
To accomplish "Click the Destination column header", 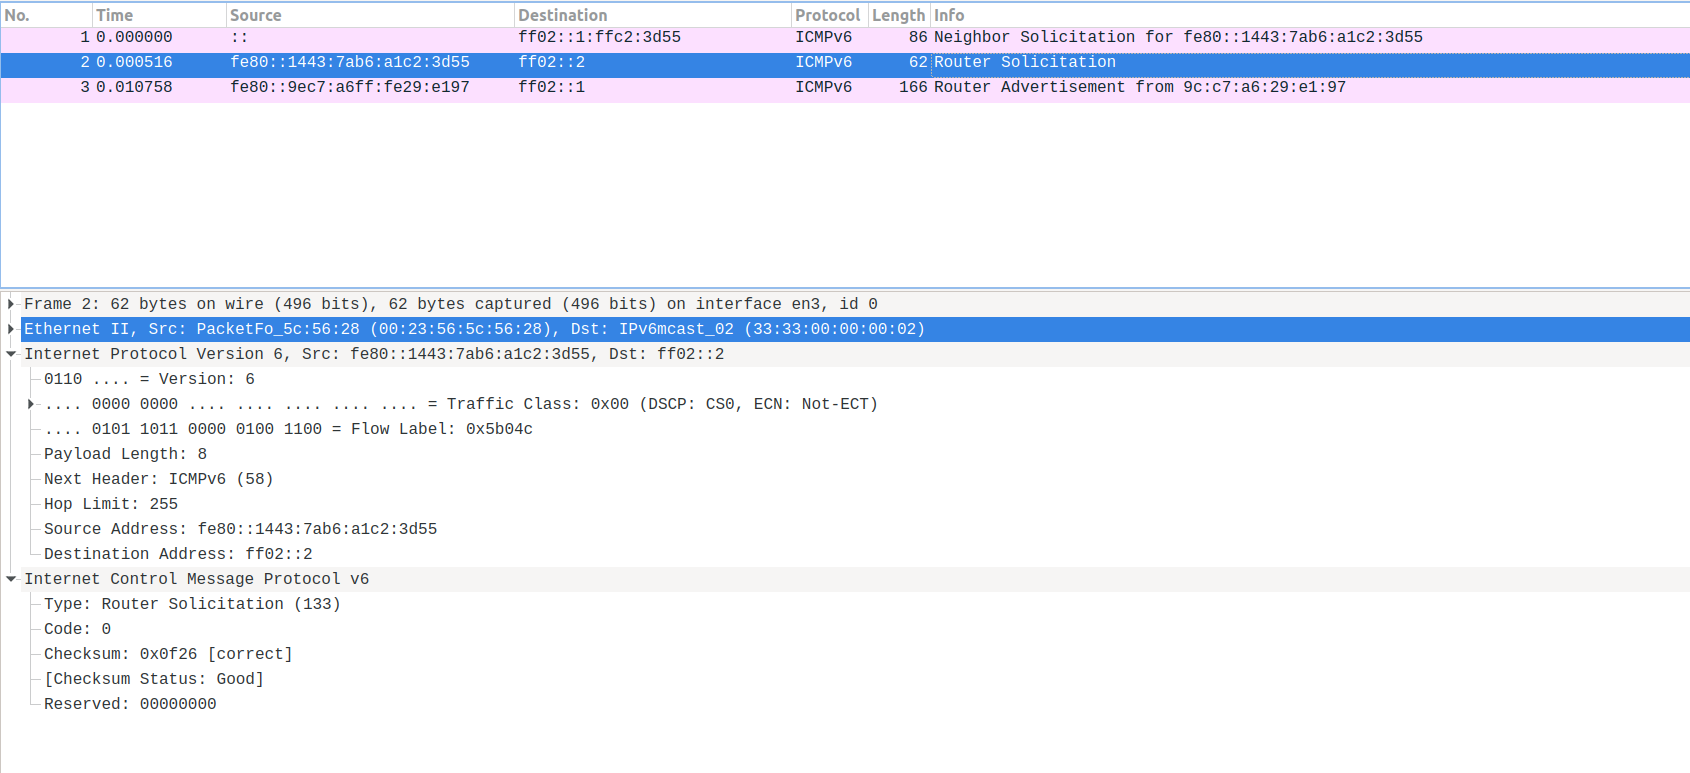I will tap(650, 15).
